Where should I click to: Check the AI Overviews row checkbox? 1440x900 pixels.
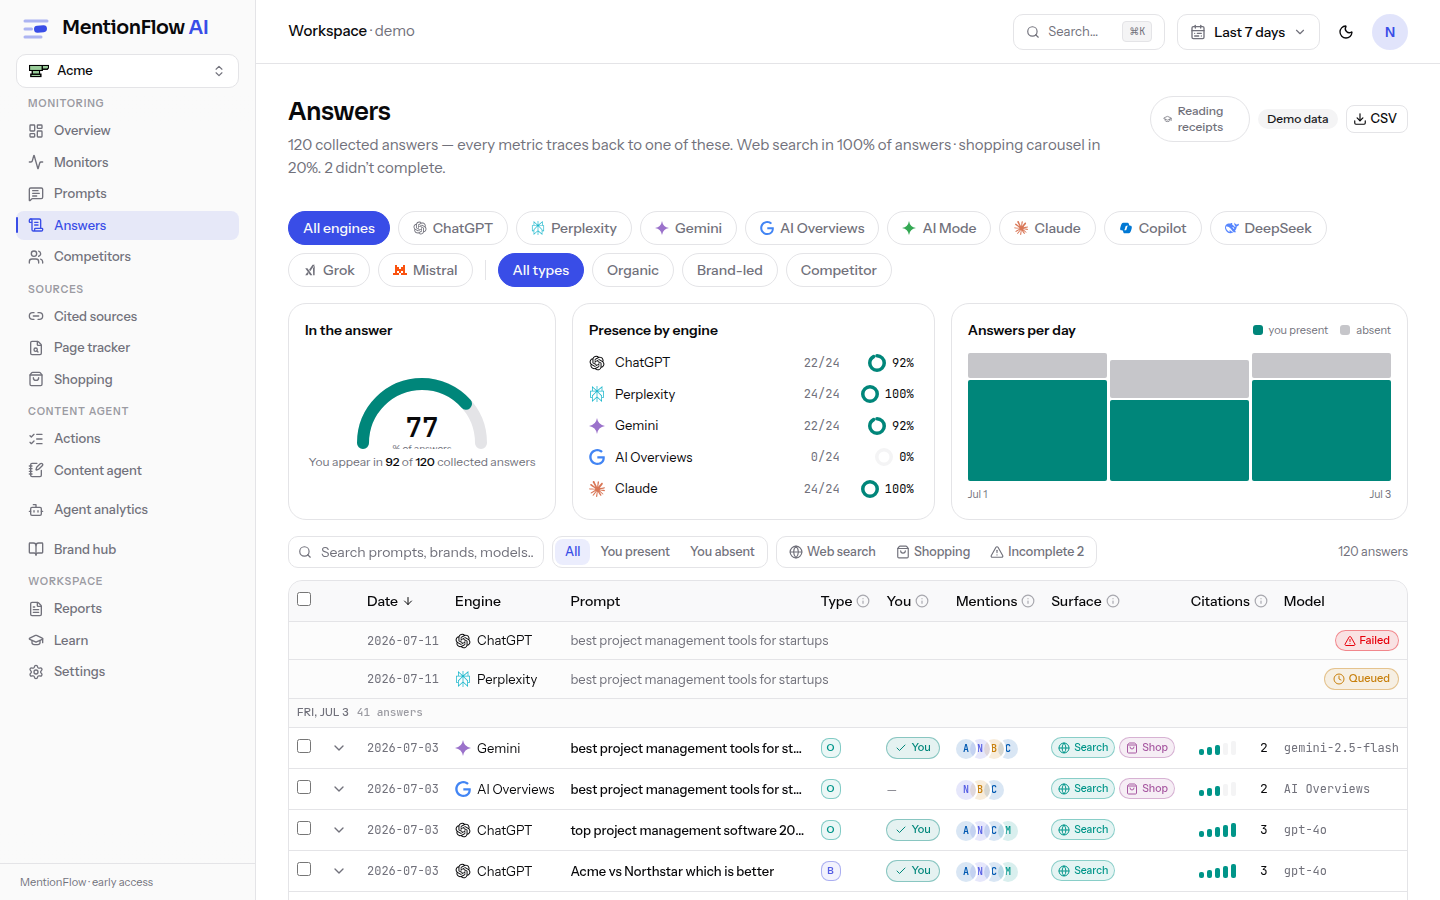(304, 787)
